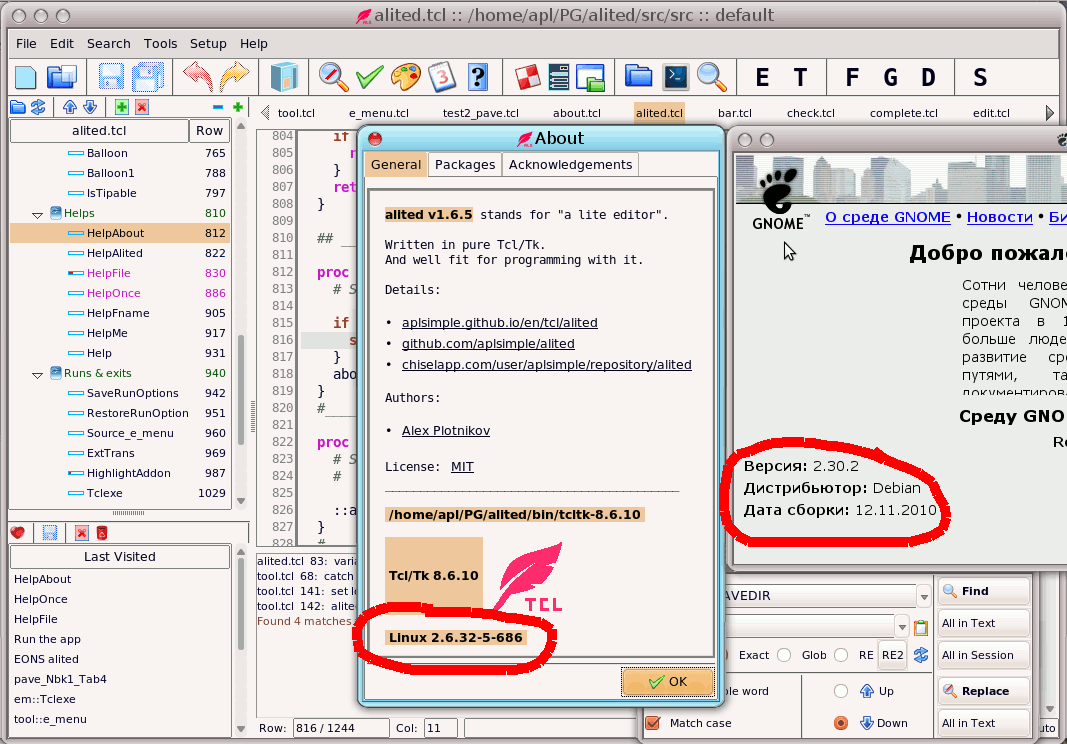Add a unit with the green plus box
1067x744 pixels.
point(122,107)
